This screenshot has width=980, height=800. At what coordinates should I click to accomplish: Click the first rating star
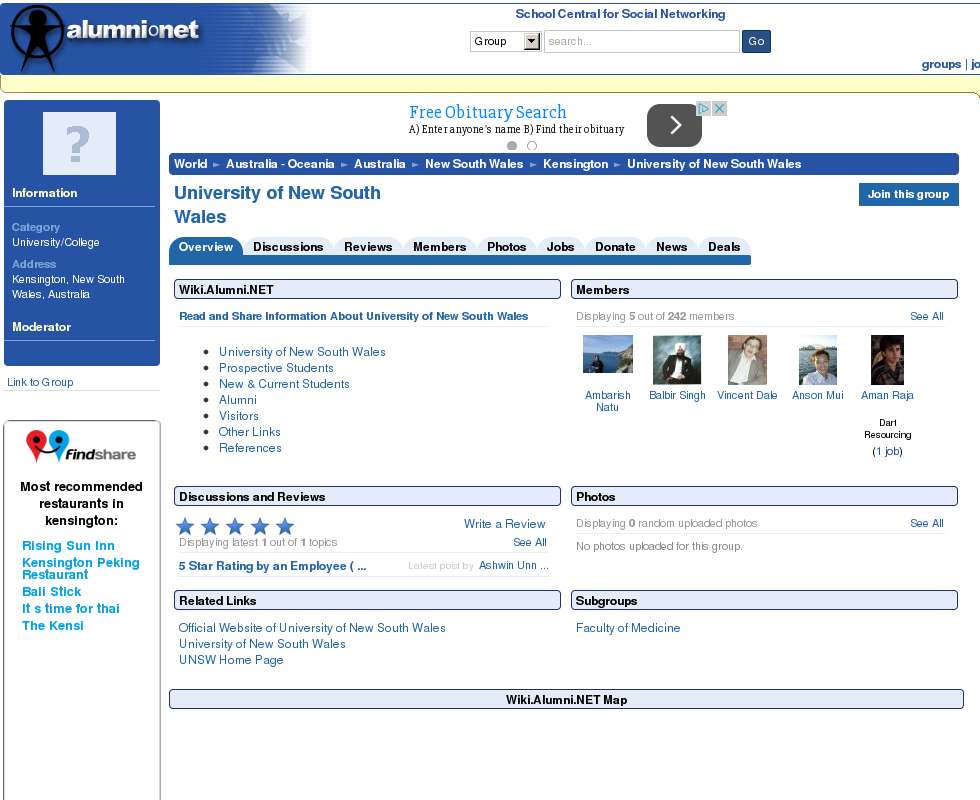pyautogui.click(x=185, y=526)
